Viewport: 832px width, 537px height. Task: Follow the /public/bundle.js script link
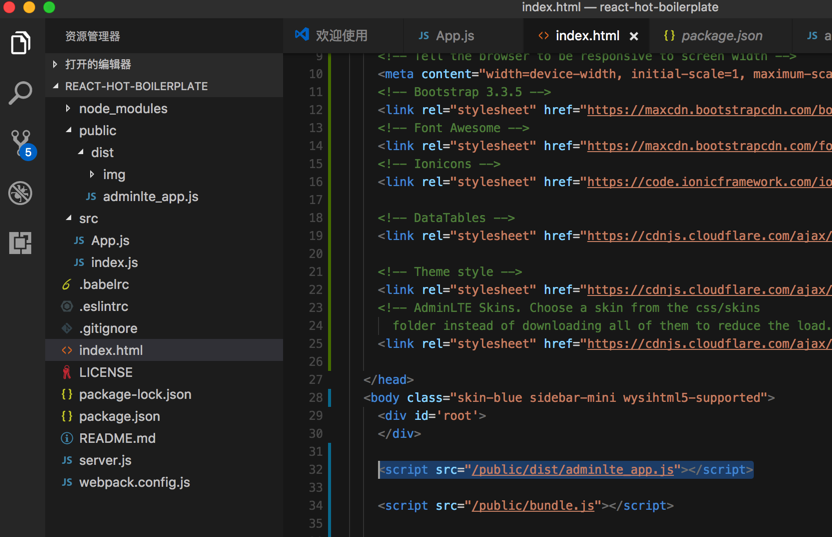534,506
